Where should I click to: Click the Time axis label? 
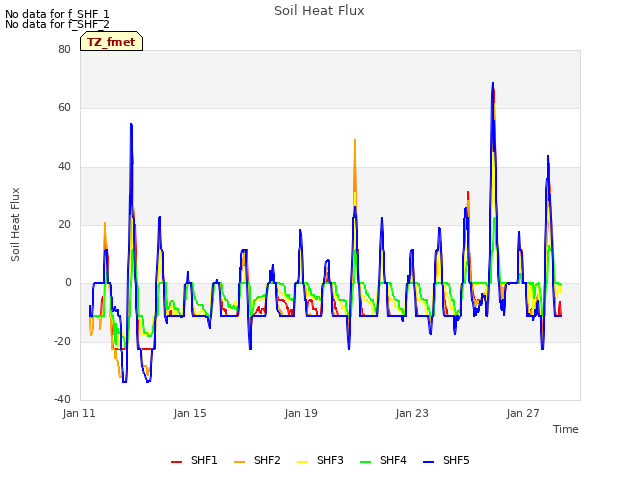tap(566, 429)
